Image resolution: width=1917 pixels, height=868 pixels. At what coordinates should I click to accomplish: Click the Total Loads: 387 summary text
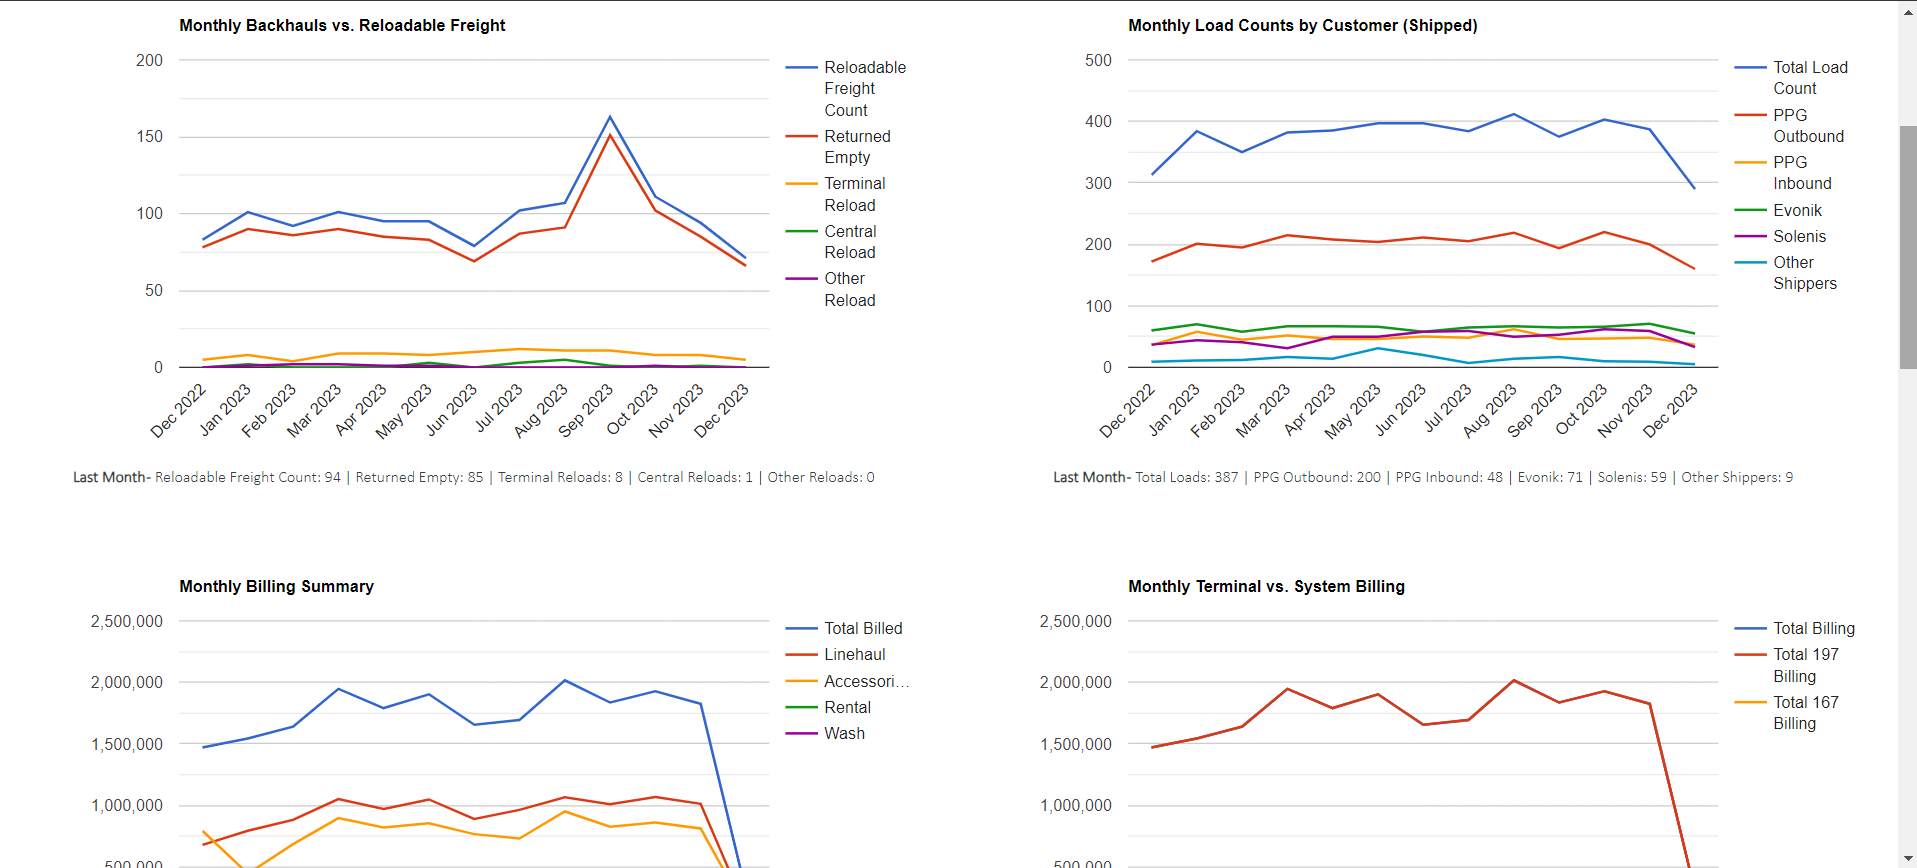tap(1187, 477)
